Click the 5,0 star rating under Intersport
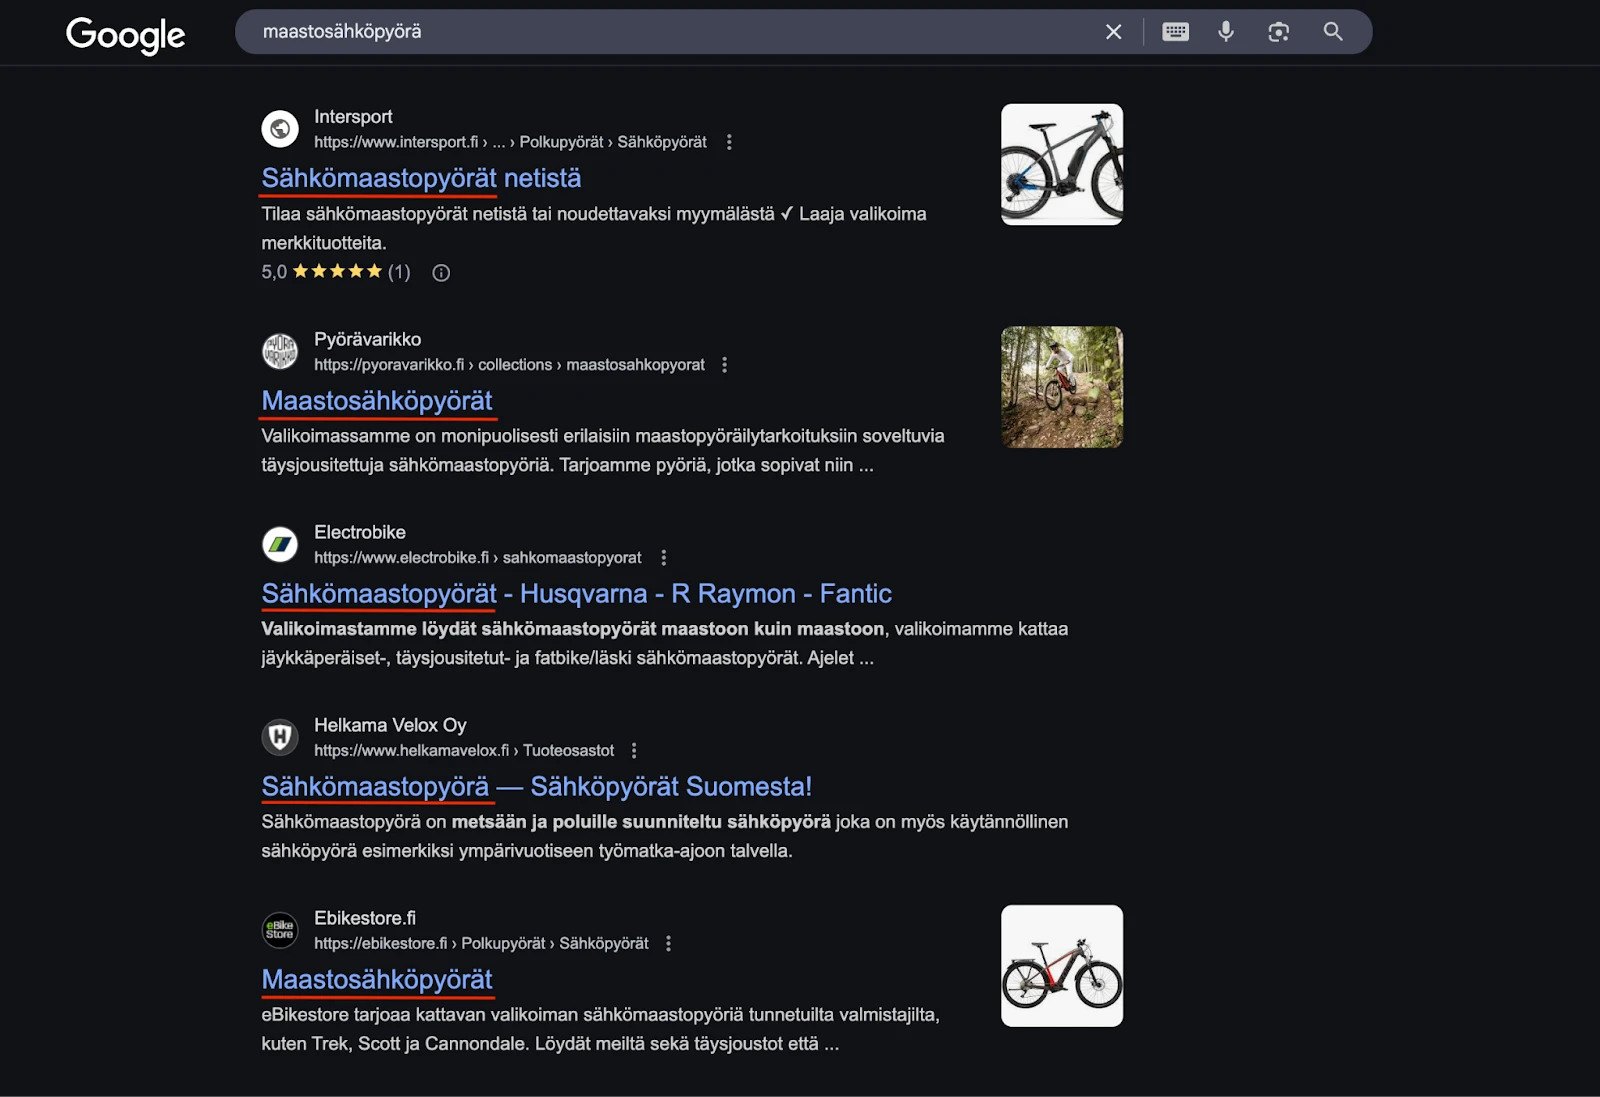The height and width of the screenshot is (1097, 1600). coord(336,273)
